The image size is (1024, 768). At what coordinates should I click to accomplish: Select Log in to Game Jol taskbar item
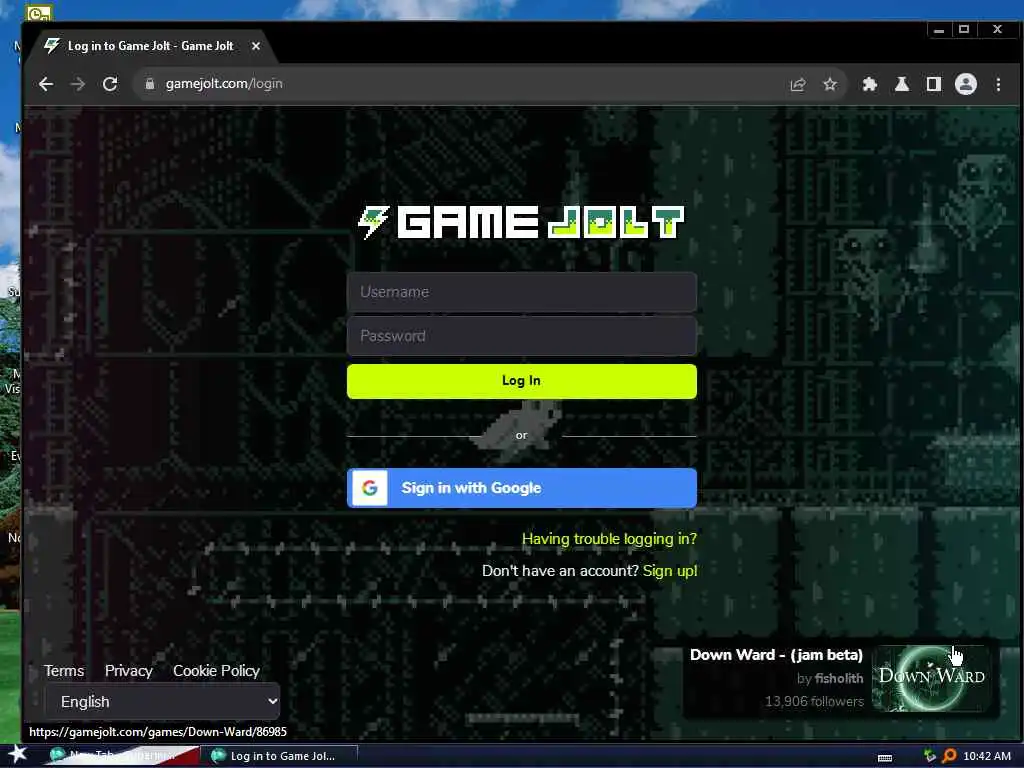pyautogui.click(x=279, y=756)
